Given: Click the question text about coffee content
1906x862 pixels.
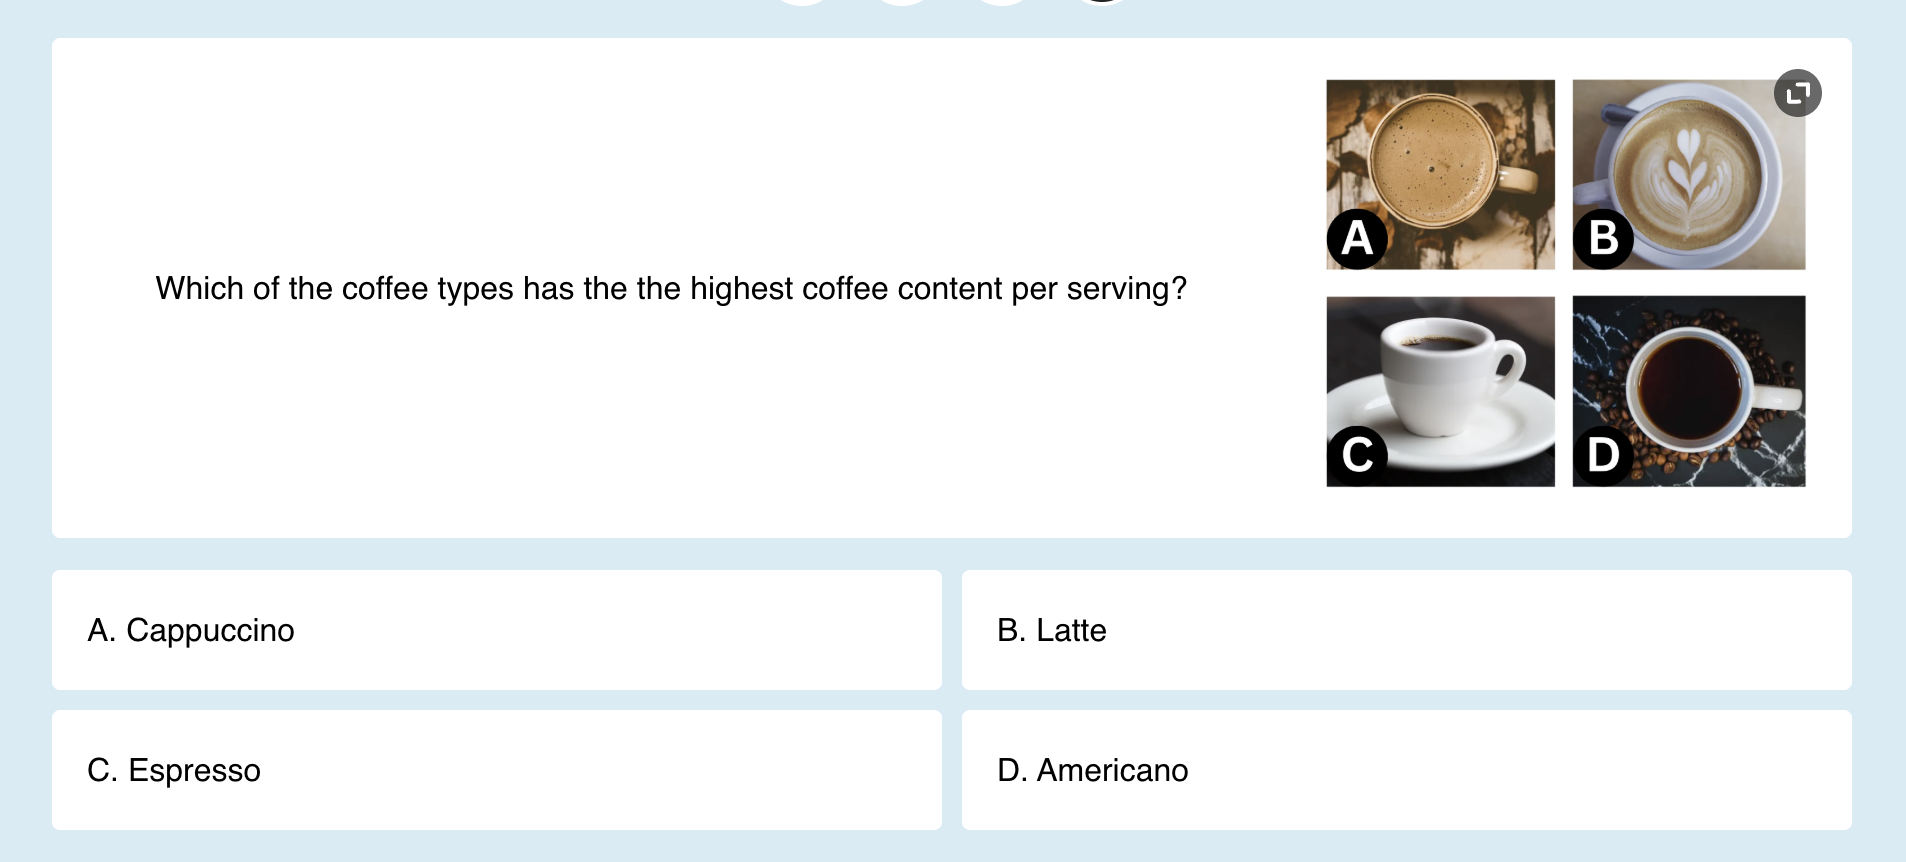Looking at the screenshot, I should 671,288.
